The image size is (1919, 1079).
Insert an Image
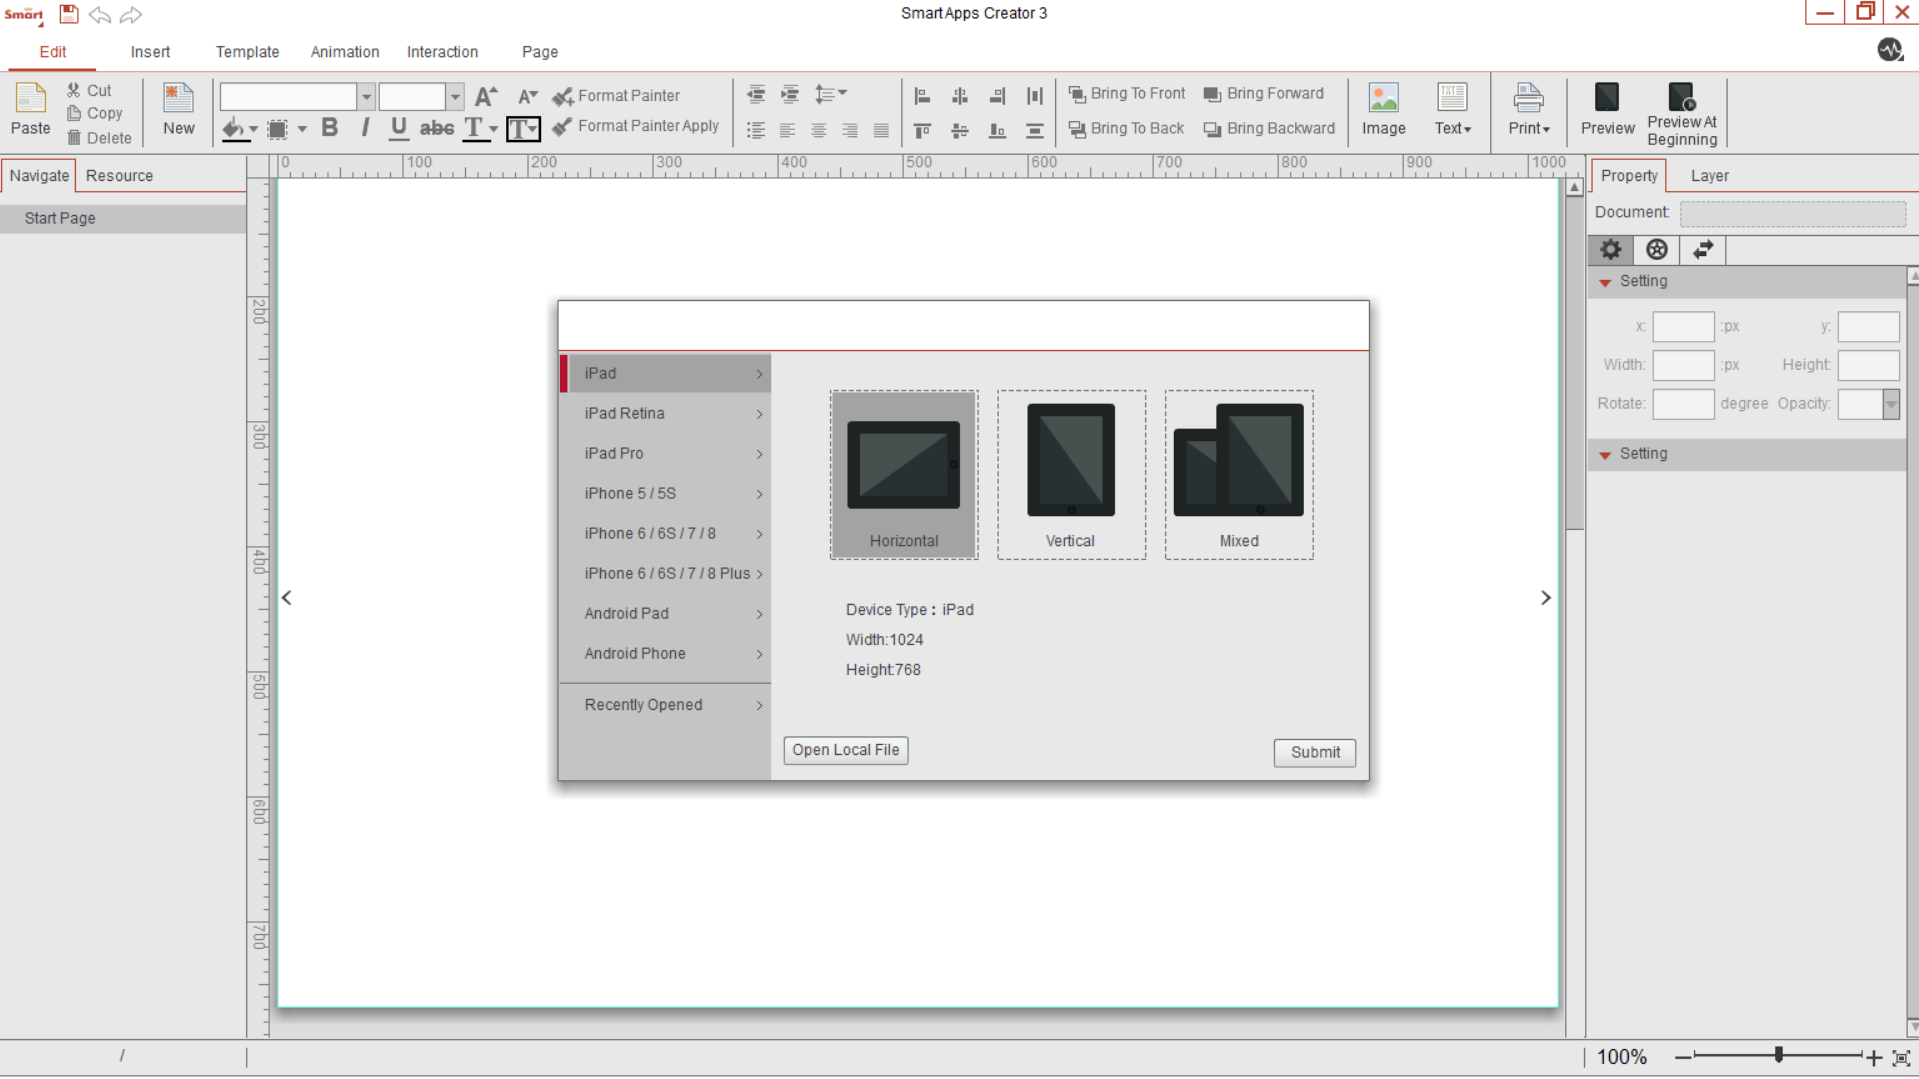tap(1384, 110)
